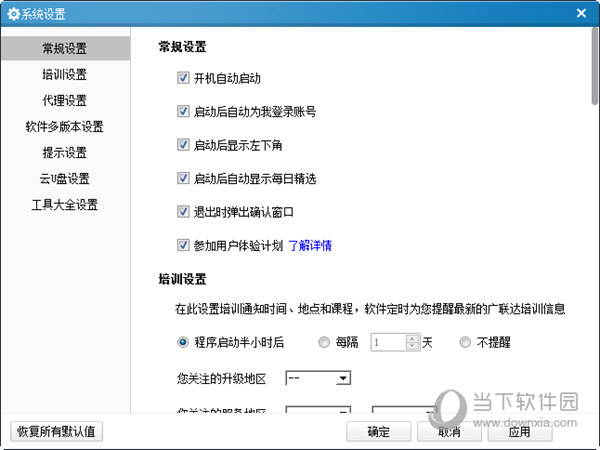600x450 pixels.
Task: Uncheck the 参加用户体验计划 checkbox
Action: point(183,245)
